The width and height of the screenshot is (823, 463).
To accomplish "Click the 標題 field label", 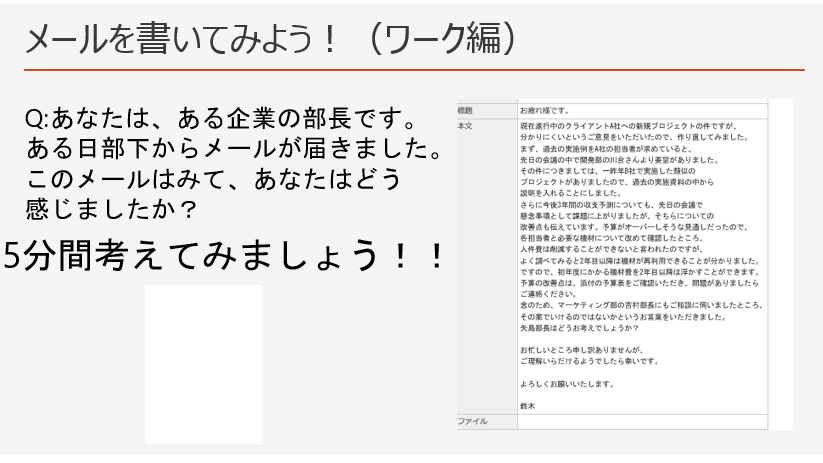I will point(466,110).
